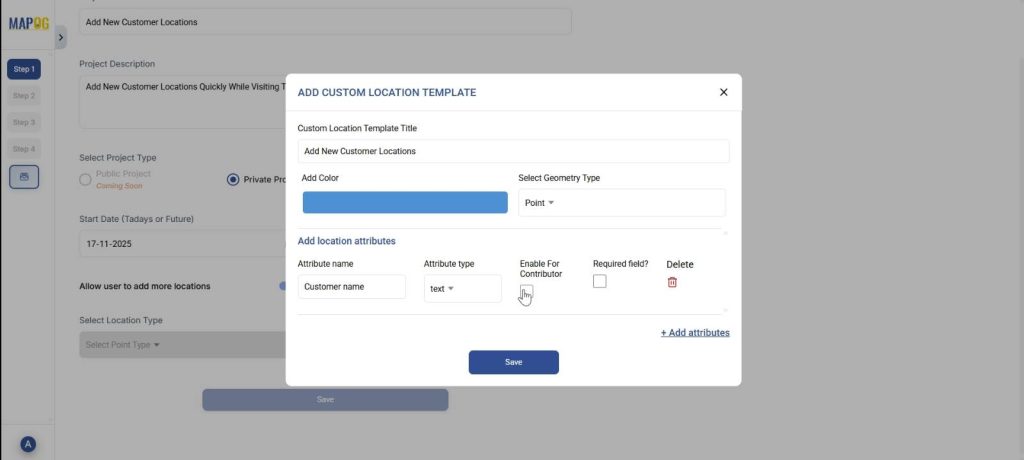Click the MAPOG logo
The image size is (1024, 460).
(x=28, y=24)
